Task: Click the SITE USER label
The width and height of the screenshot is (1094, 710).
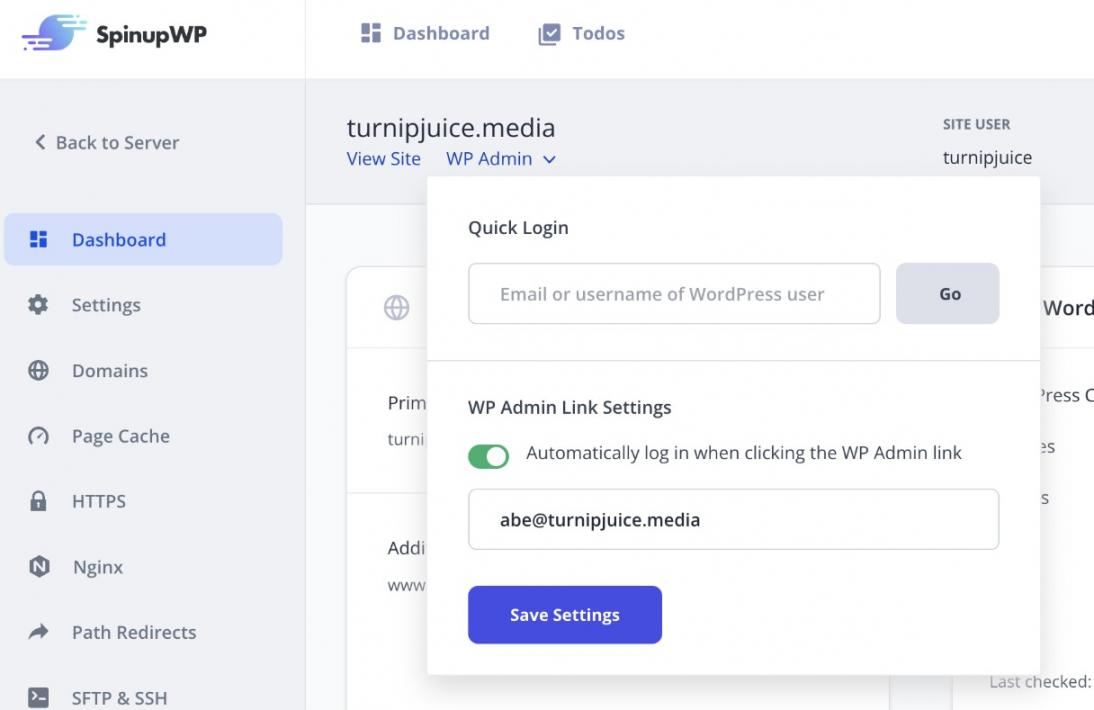Action: (976, 124)
